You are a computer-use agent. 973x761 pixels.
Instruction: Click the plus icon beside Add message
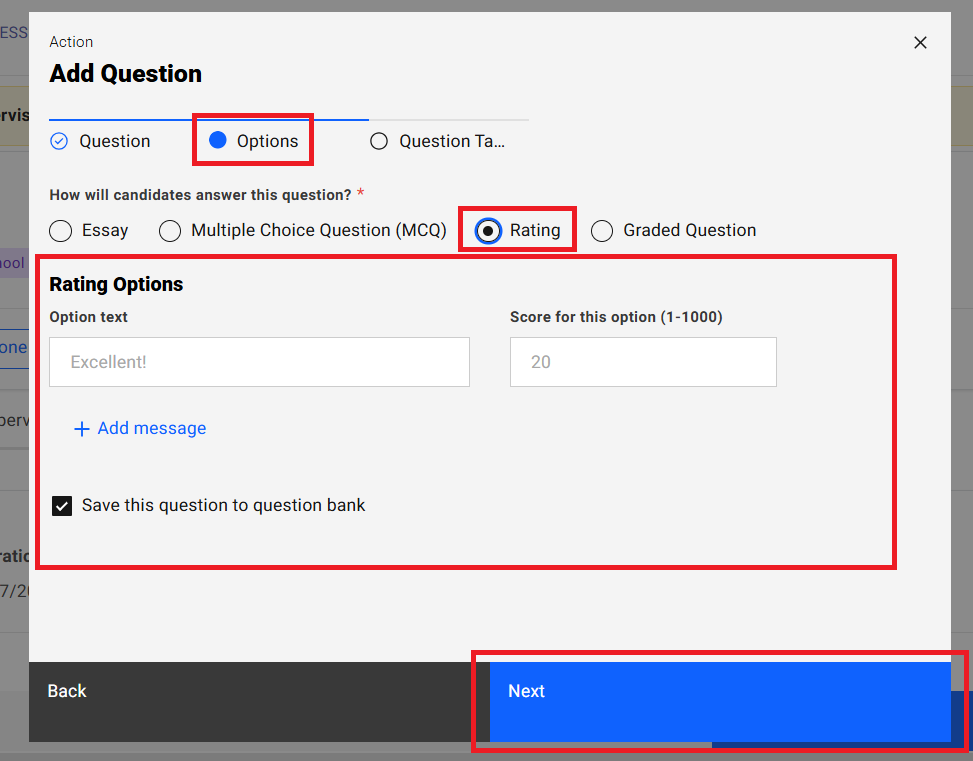coord(82,429)
